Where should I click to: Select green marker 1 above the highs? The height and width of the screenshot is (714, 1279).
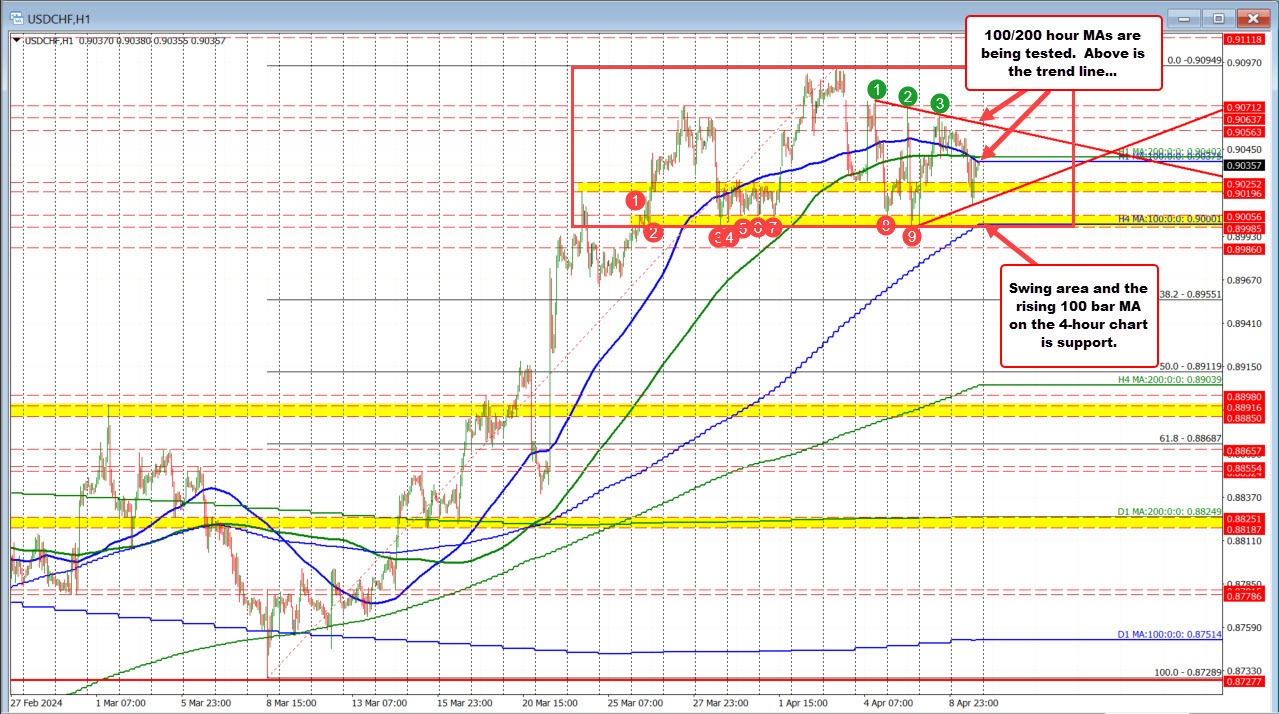click(x=876, y=90)
